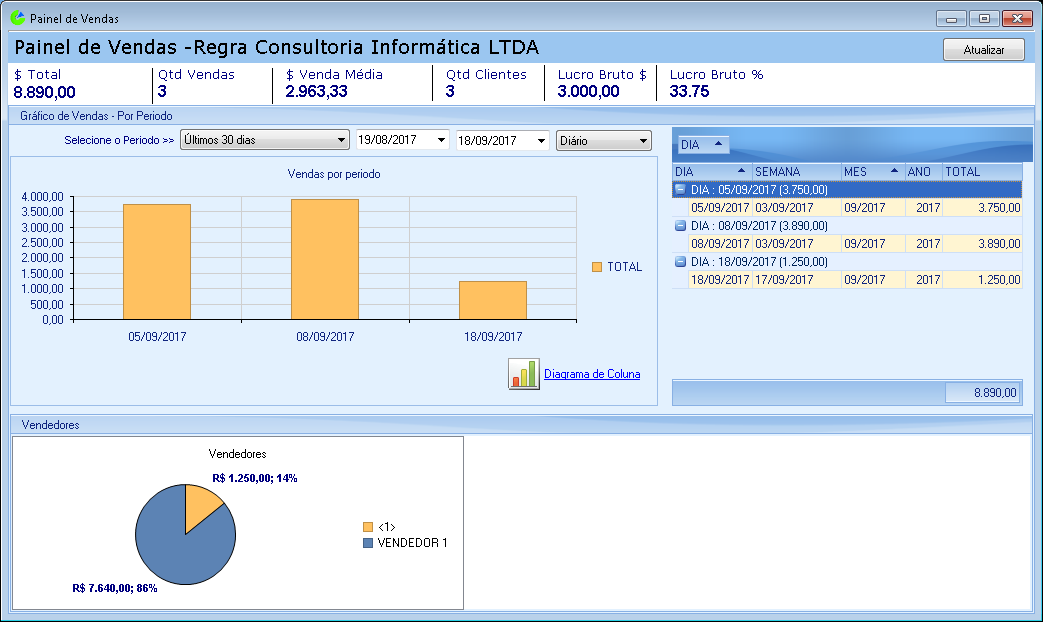The image size is (1043, 622).
Task: Collapse the DIA : 18/09/2017 group
Action: 680,261
